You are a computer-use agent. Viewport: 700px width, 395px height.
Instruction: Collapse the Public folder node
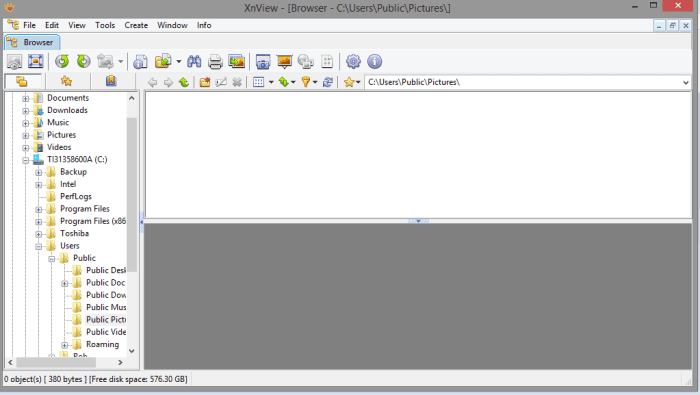(52, 258)
